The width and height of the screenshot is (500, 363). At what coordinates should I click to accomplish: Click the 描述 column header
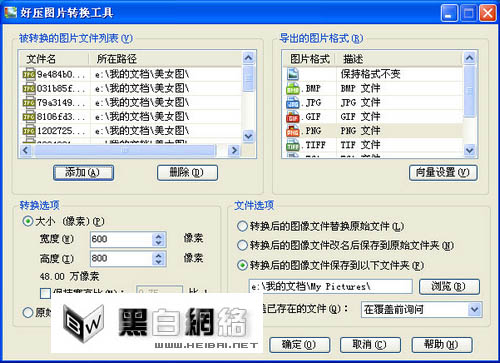400,59
